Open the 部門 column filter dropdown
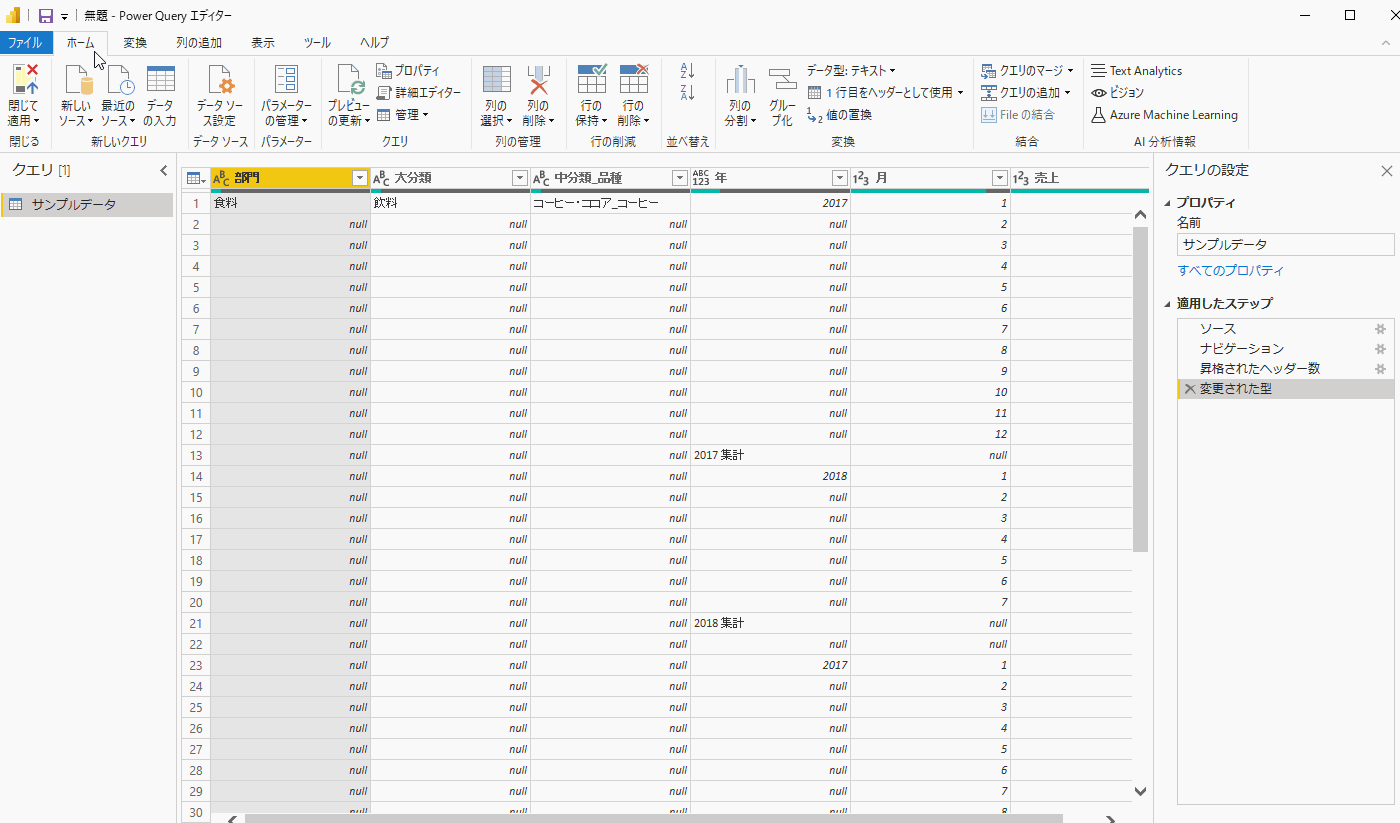 [x=360, y=178]
